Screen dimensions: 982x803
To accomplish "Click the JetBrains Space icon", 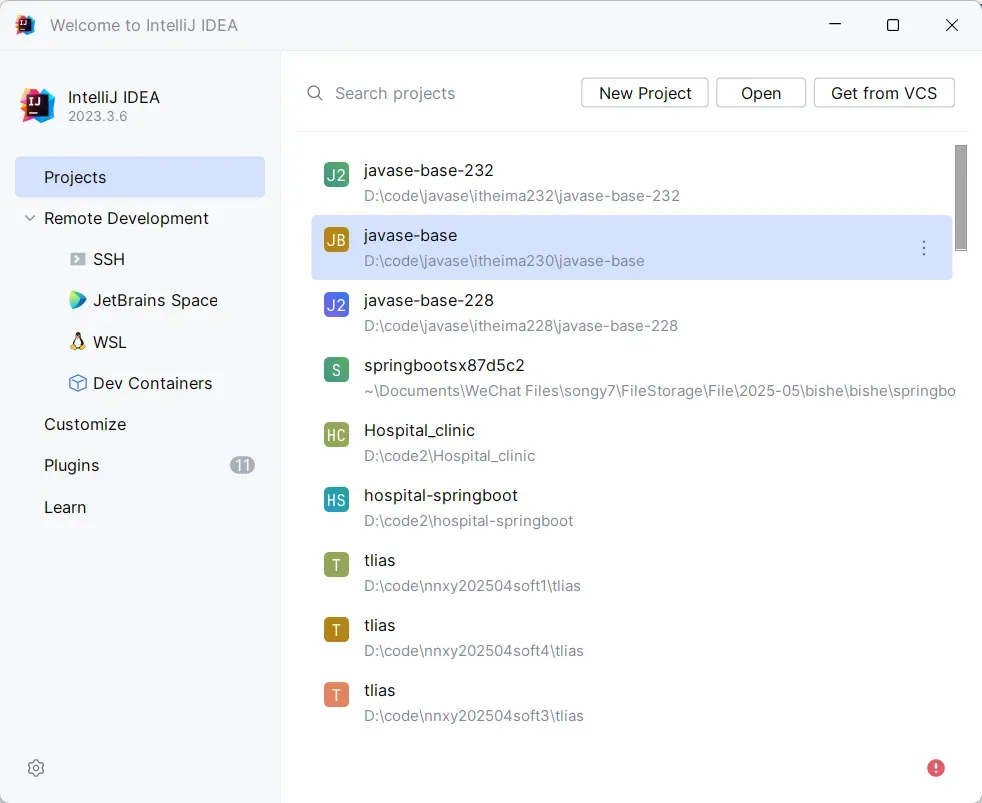I will point(77,300).
